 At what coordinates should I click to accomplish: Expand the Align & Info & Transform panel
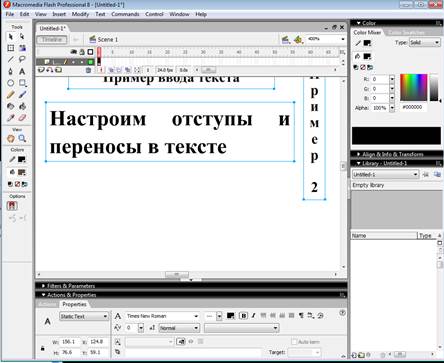359,154
